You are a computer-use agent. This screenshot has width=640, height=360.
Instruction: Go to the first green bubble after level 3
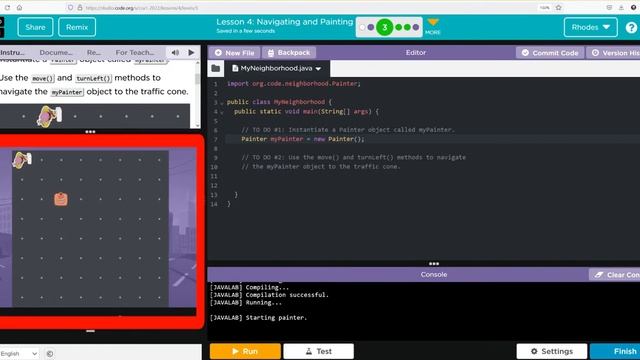point(399,27)
